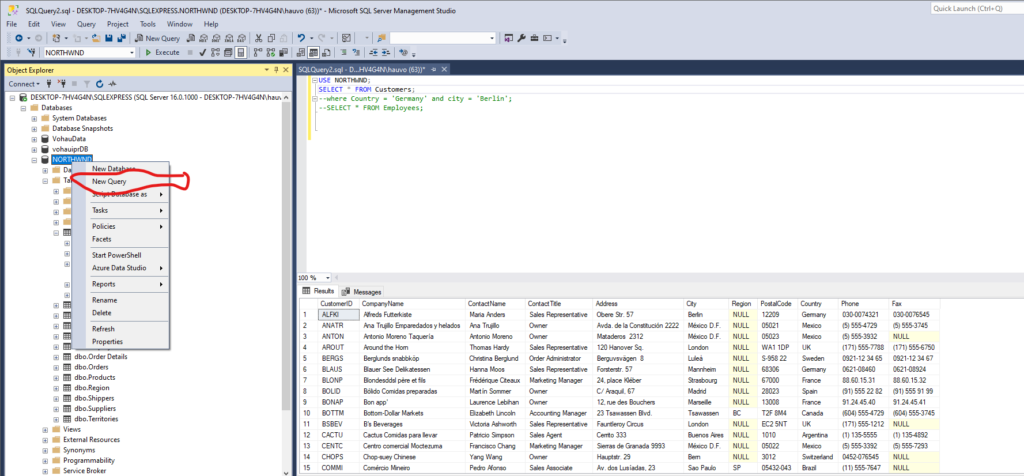This screenshot has width=1024, height=476.
Task: Expand the VohauData database node
Action: pyautogui.click(x=34, y=139)
